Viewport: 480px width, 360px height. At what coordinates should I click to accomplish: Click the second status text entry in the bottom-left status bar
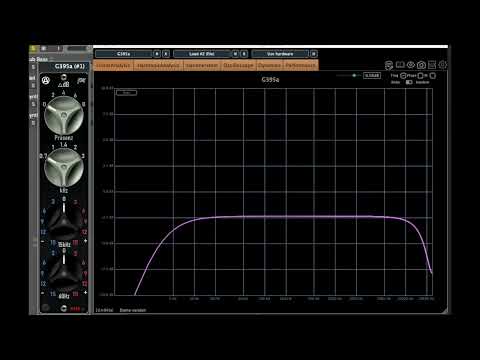(x=133, y=310)
